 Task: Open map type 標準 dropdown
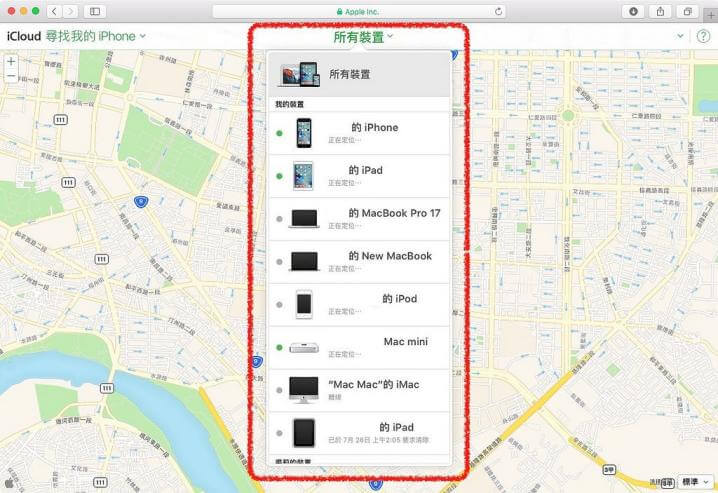click(x=695, y=482)
